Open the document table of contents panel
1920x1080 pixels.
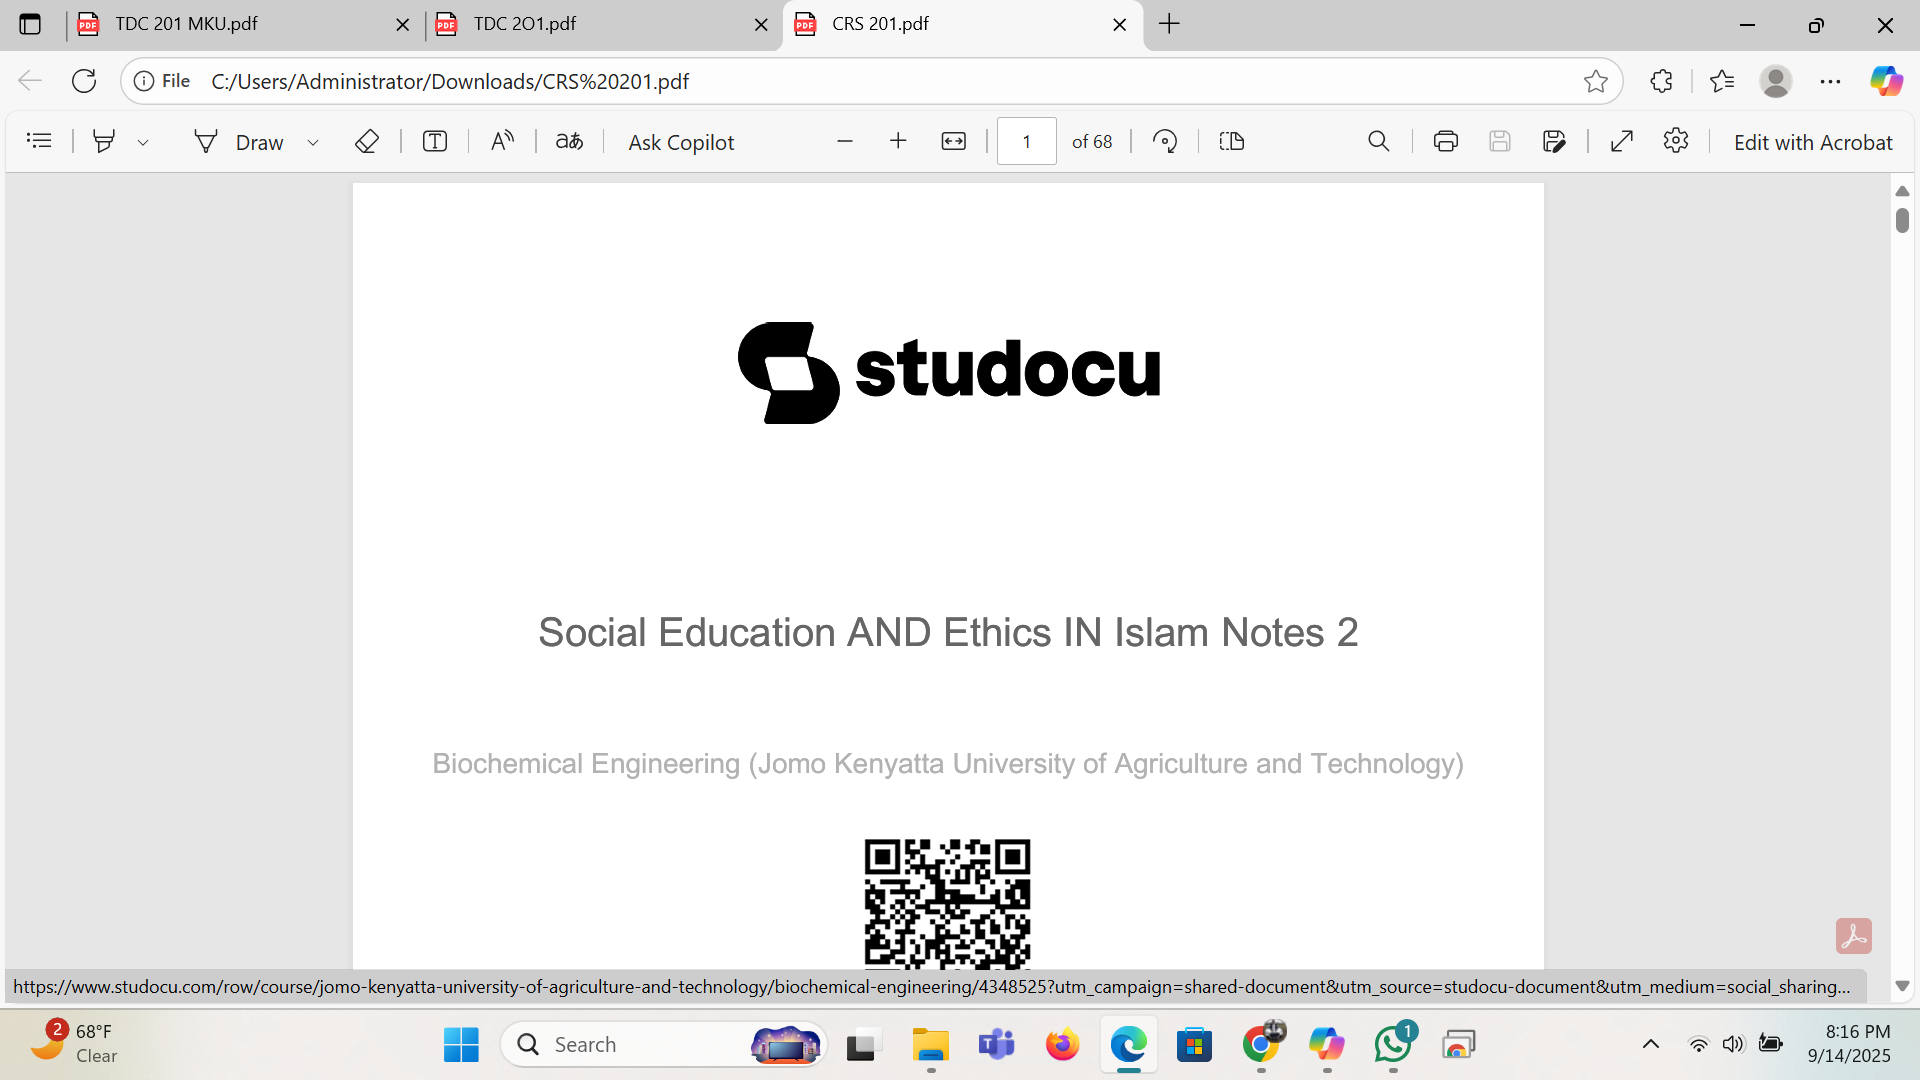coord(39,141)
